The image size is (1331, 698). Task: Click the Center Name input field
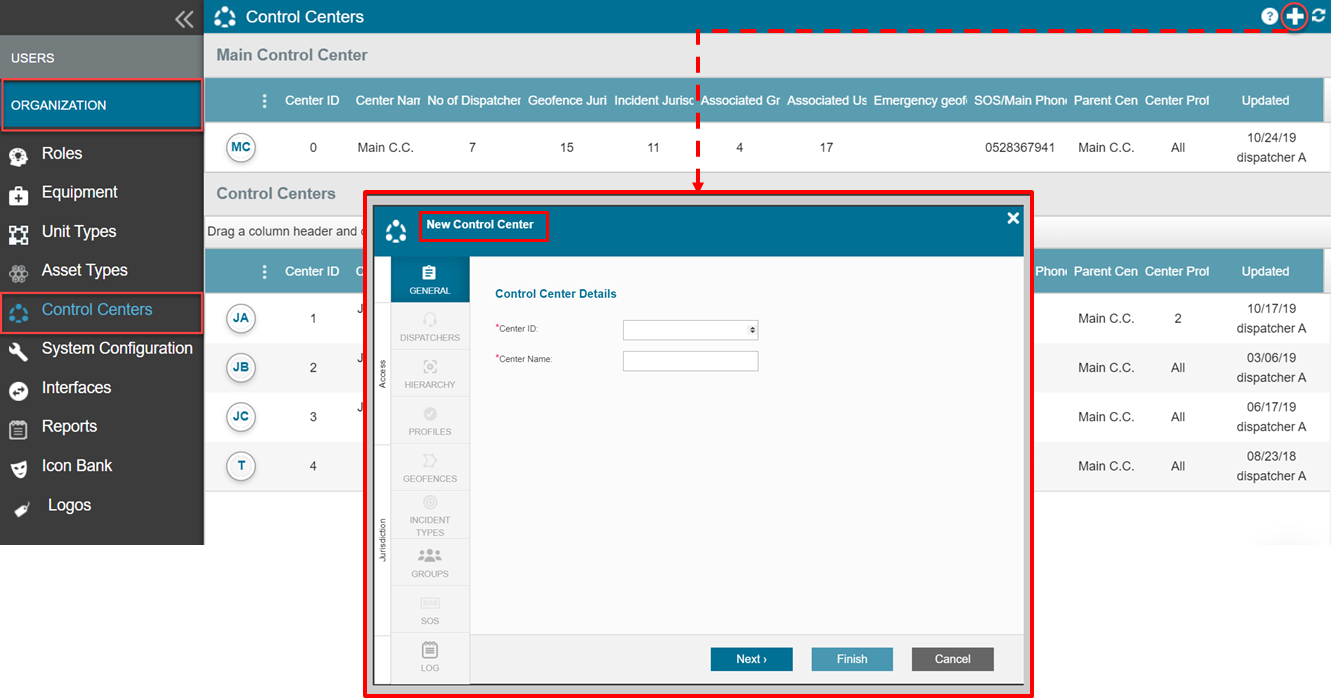click(x=690, y=361)
